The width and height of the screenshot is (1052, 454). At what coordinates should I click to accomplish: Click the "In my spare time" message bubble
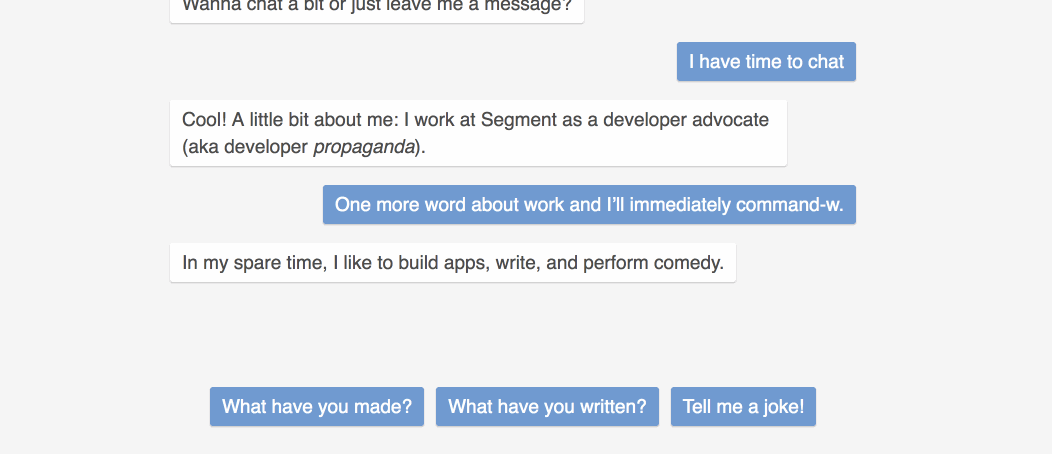[x=453, y=262]
